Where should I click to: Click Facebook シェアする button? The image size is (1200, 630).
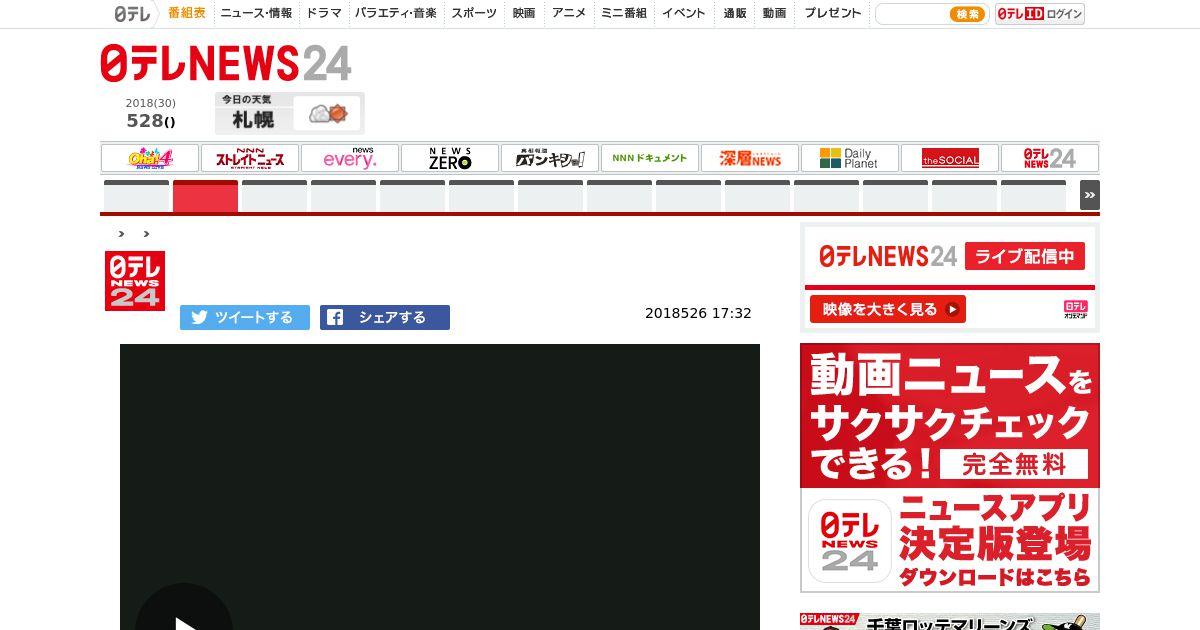point(385,317)
